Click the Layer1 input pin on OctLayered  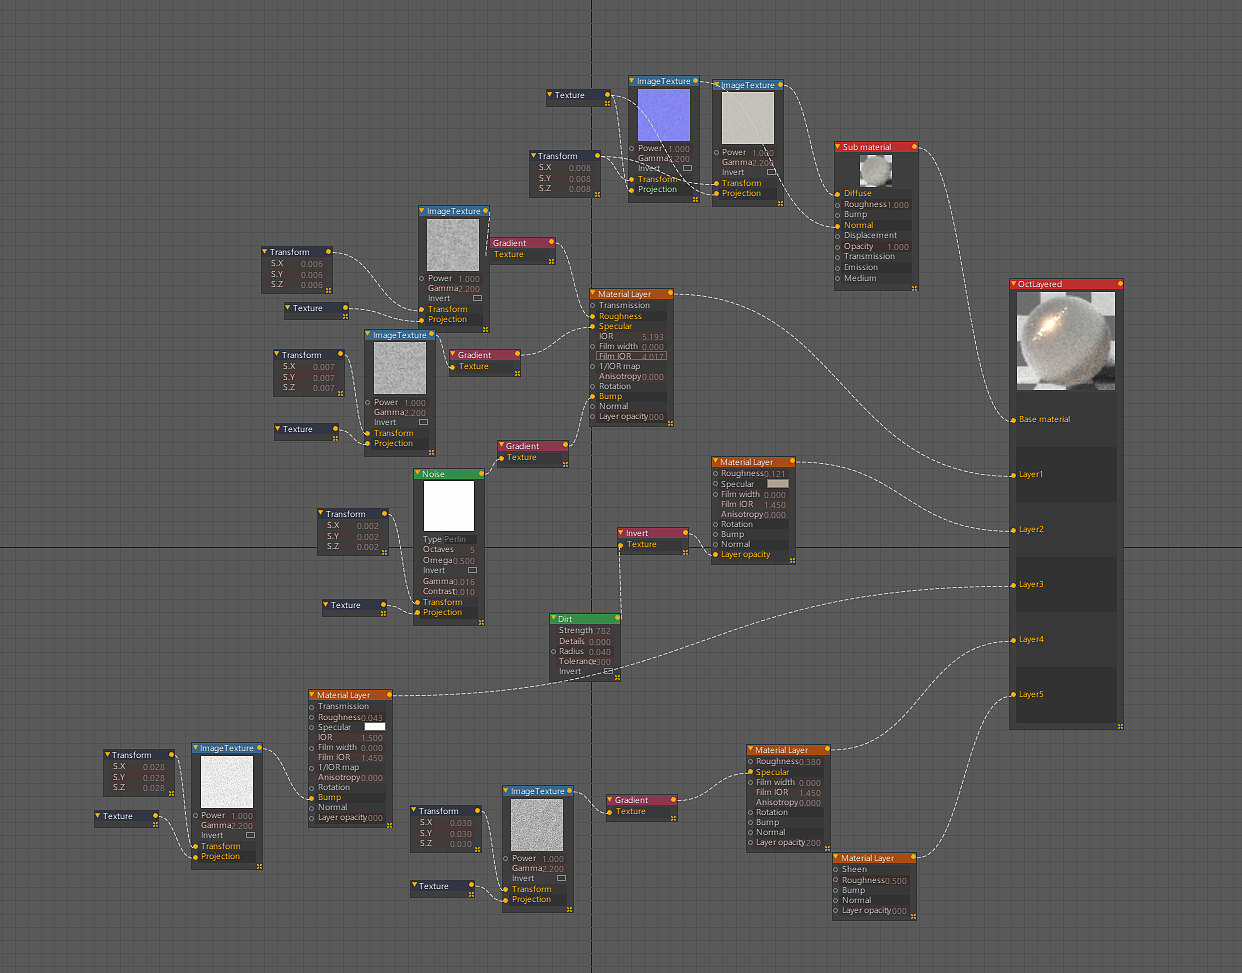point(1013,474)
